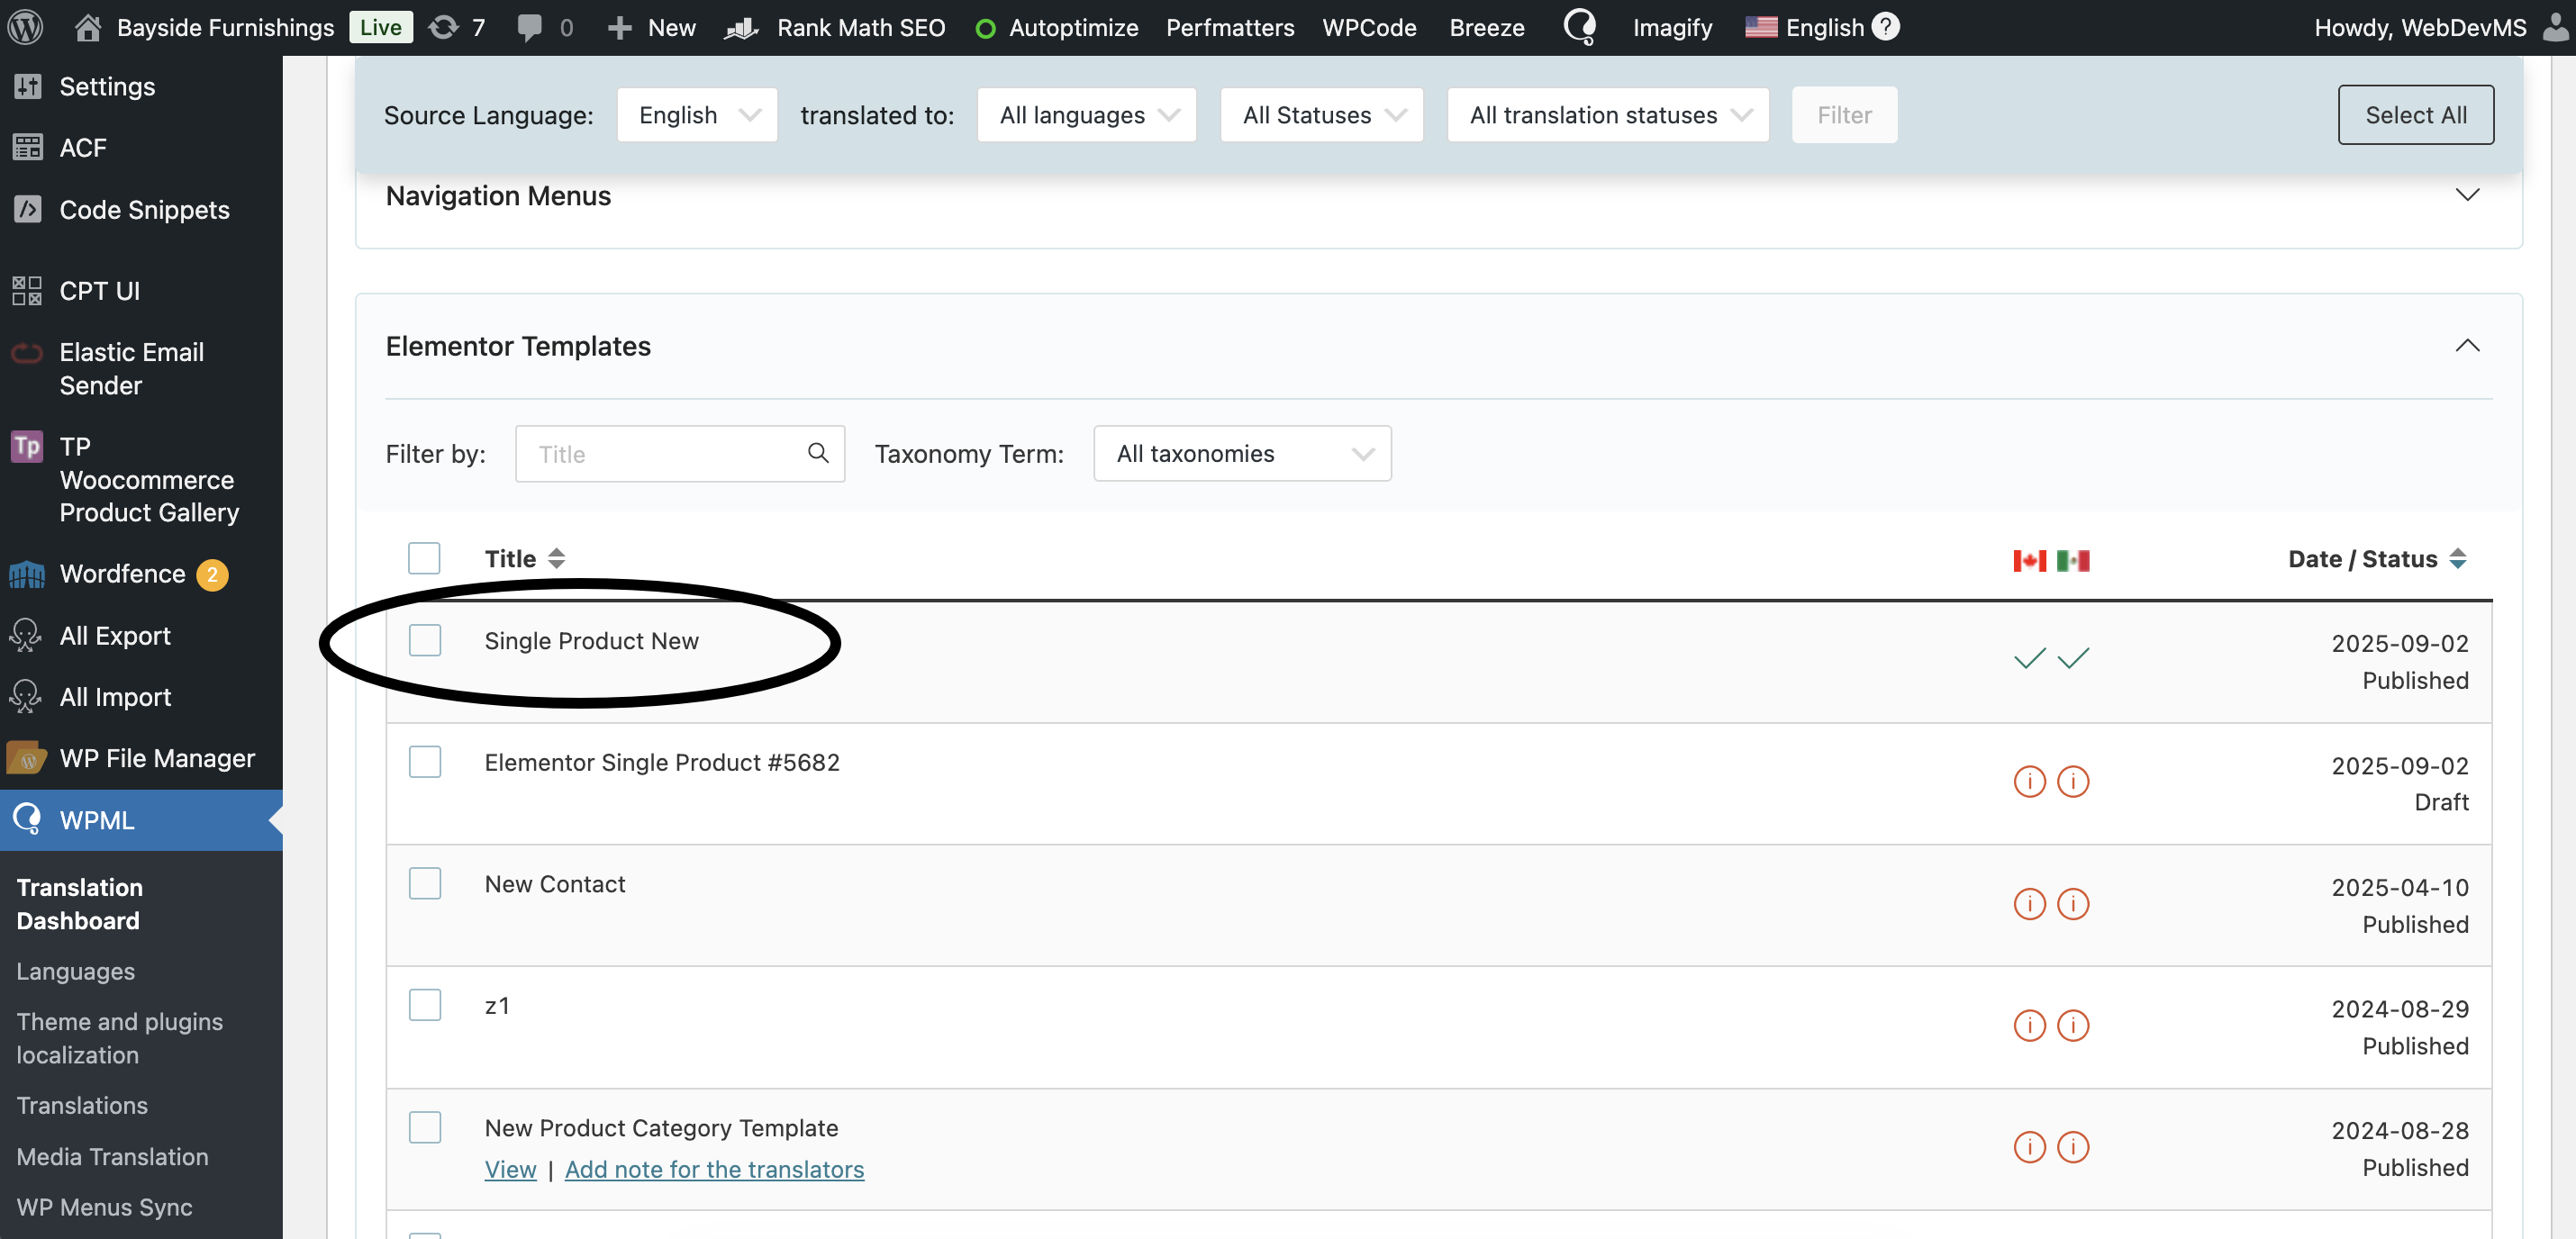This screenshot has width=2576, height=1239.
Task: Open the comments bubble icon
Action: (x=529, y=27)
